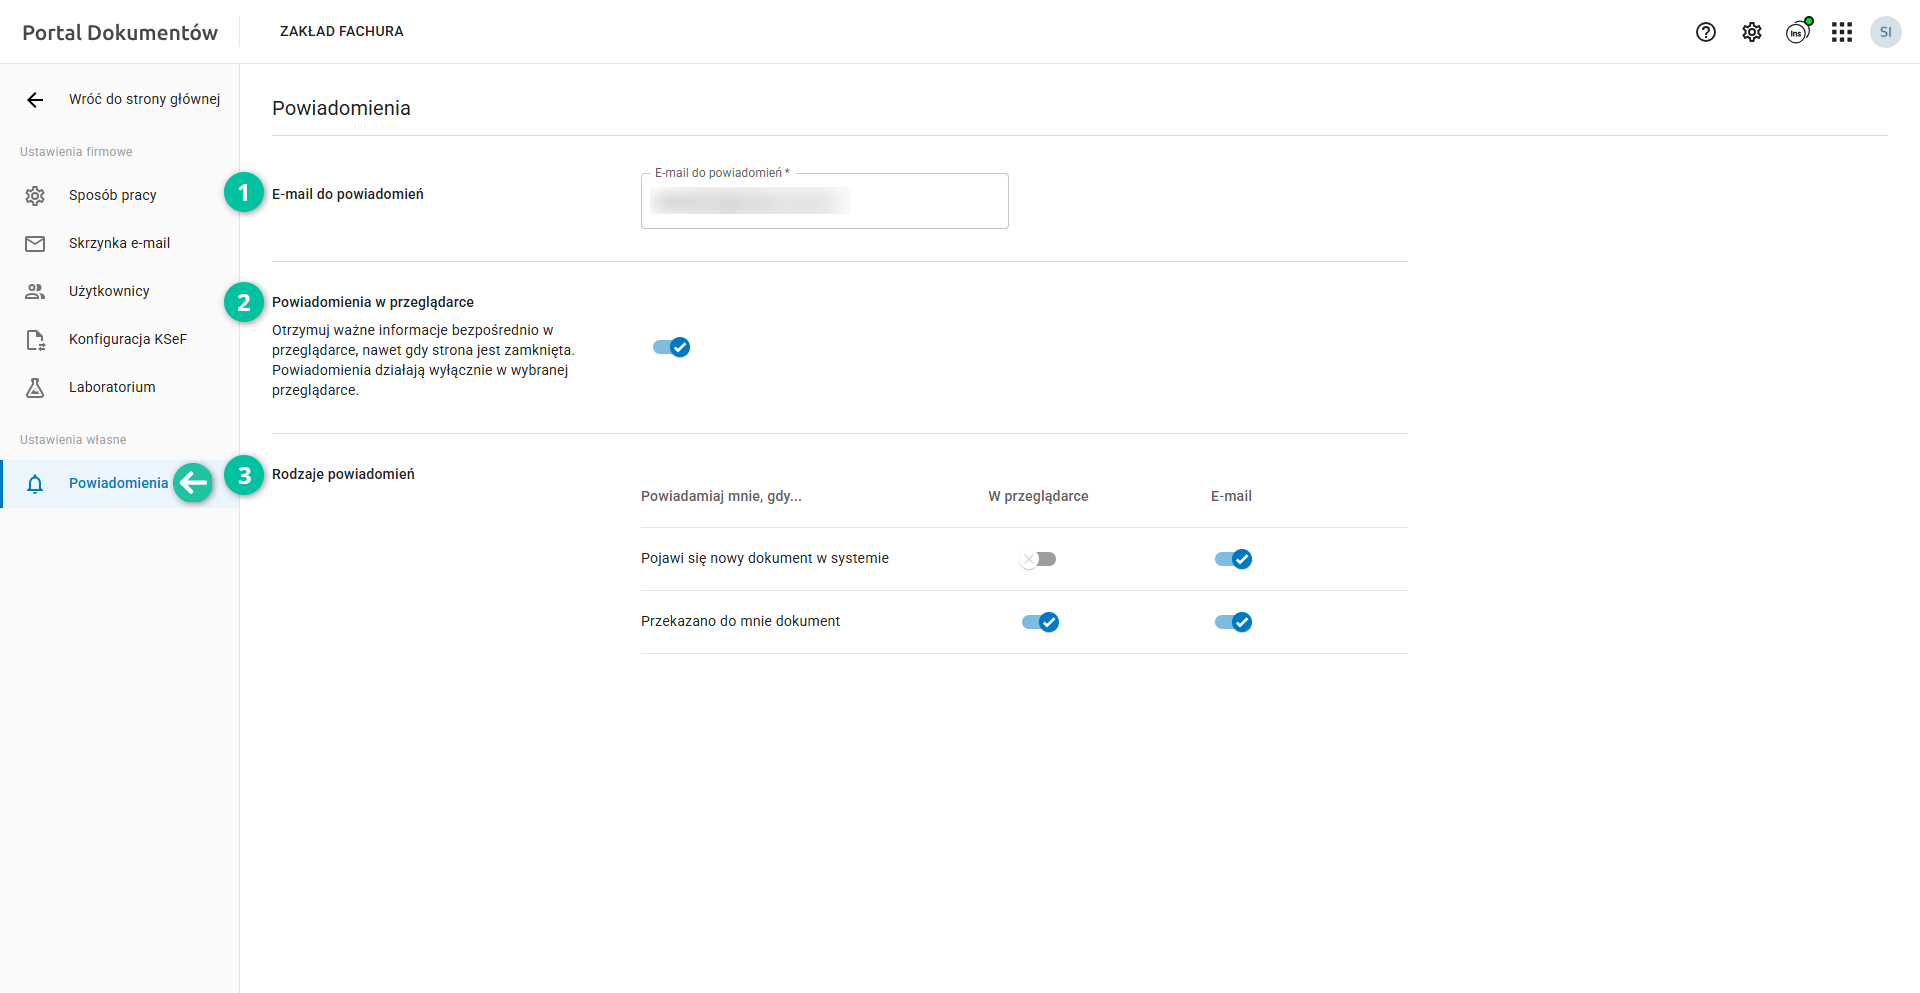Open the SI user avatar menu

pos(1885,32)
